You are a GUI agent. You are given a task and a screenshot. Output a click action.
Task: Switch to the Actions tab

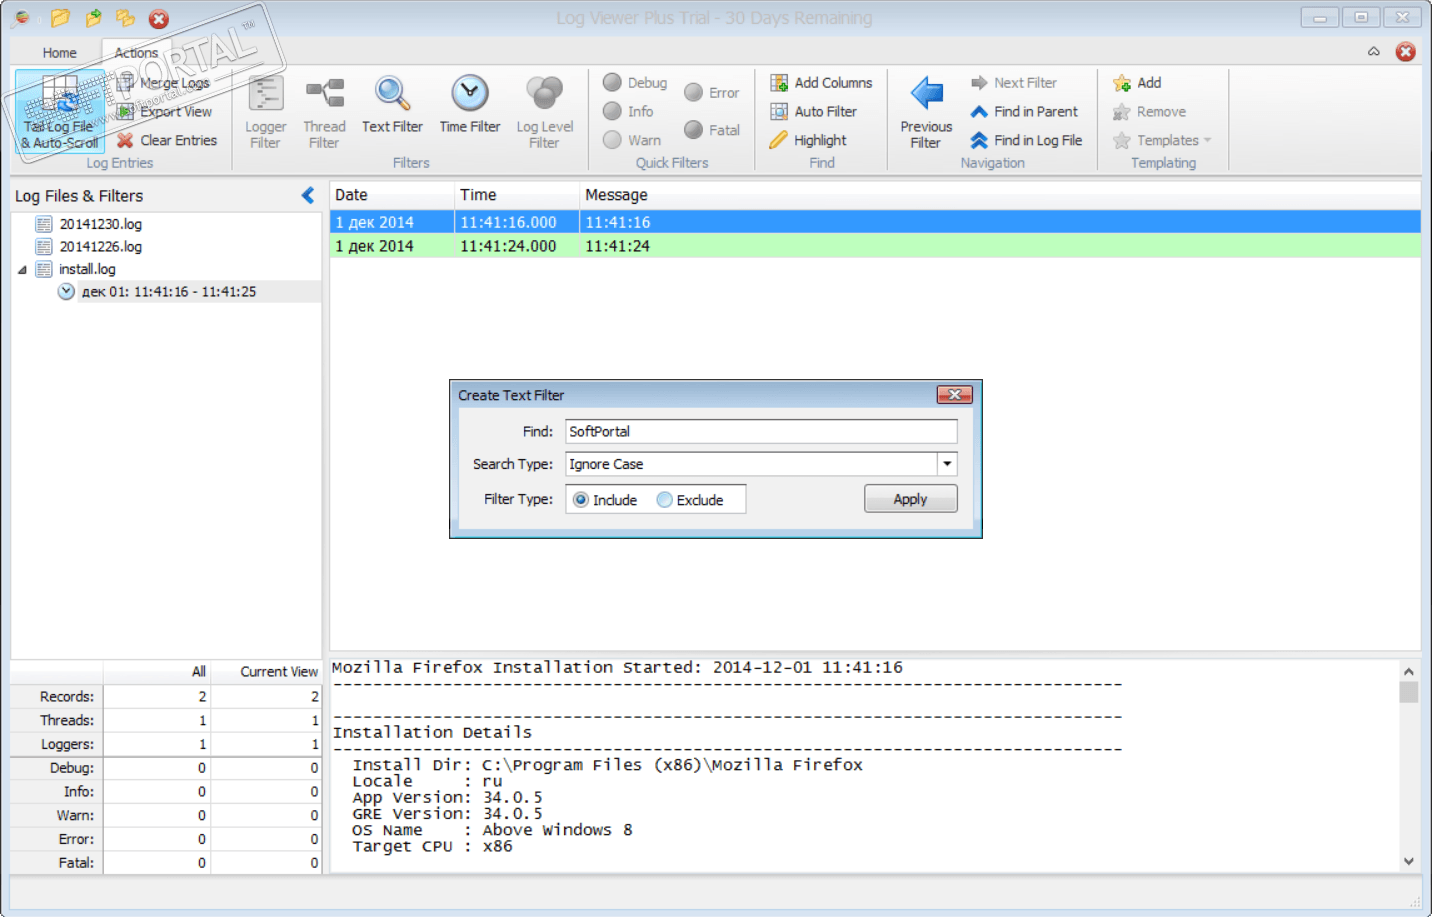click(x=136, y=53)
